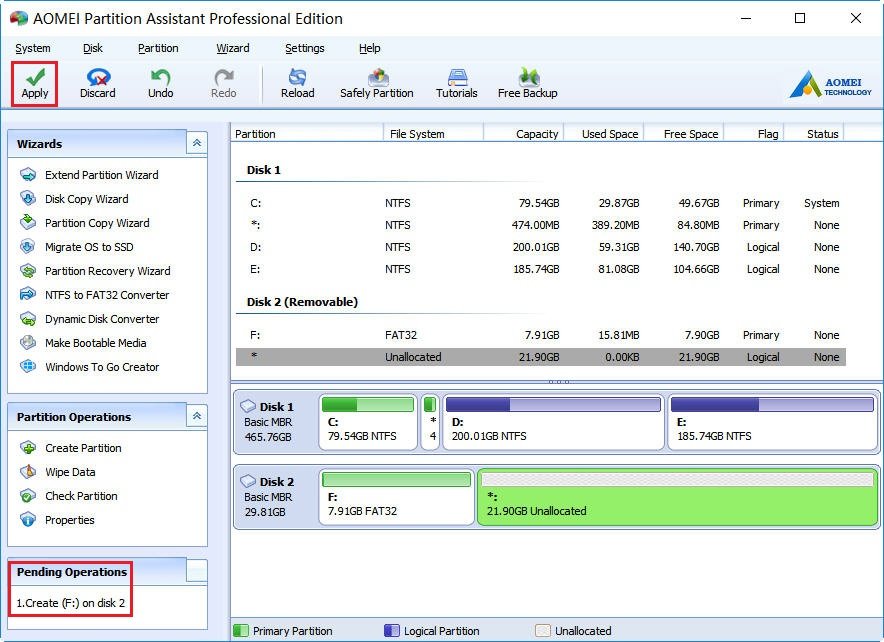The width and height of the screenshot is (884, 642).
Task: Click Create Partition in operations list
Action: coord(83,448)
